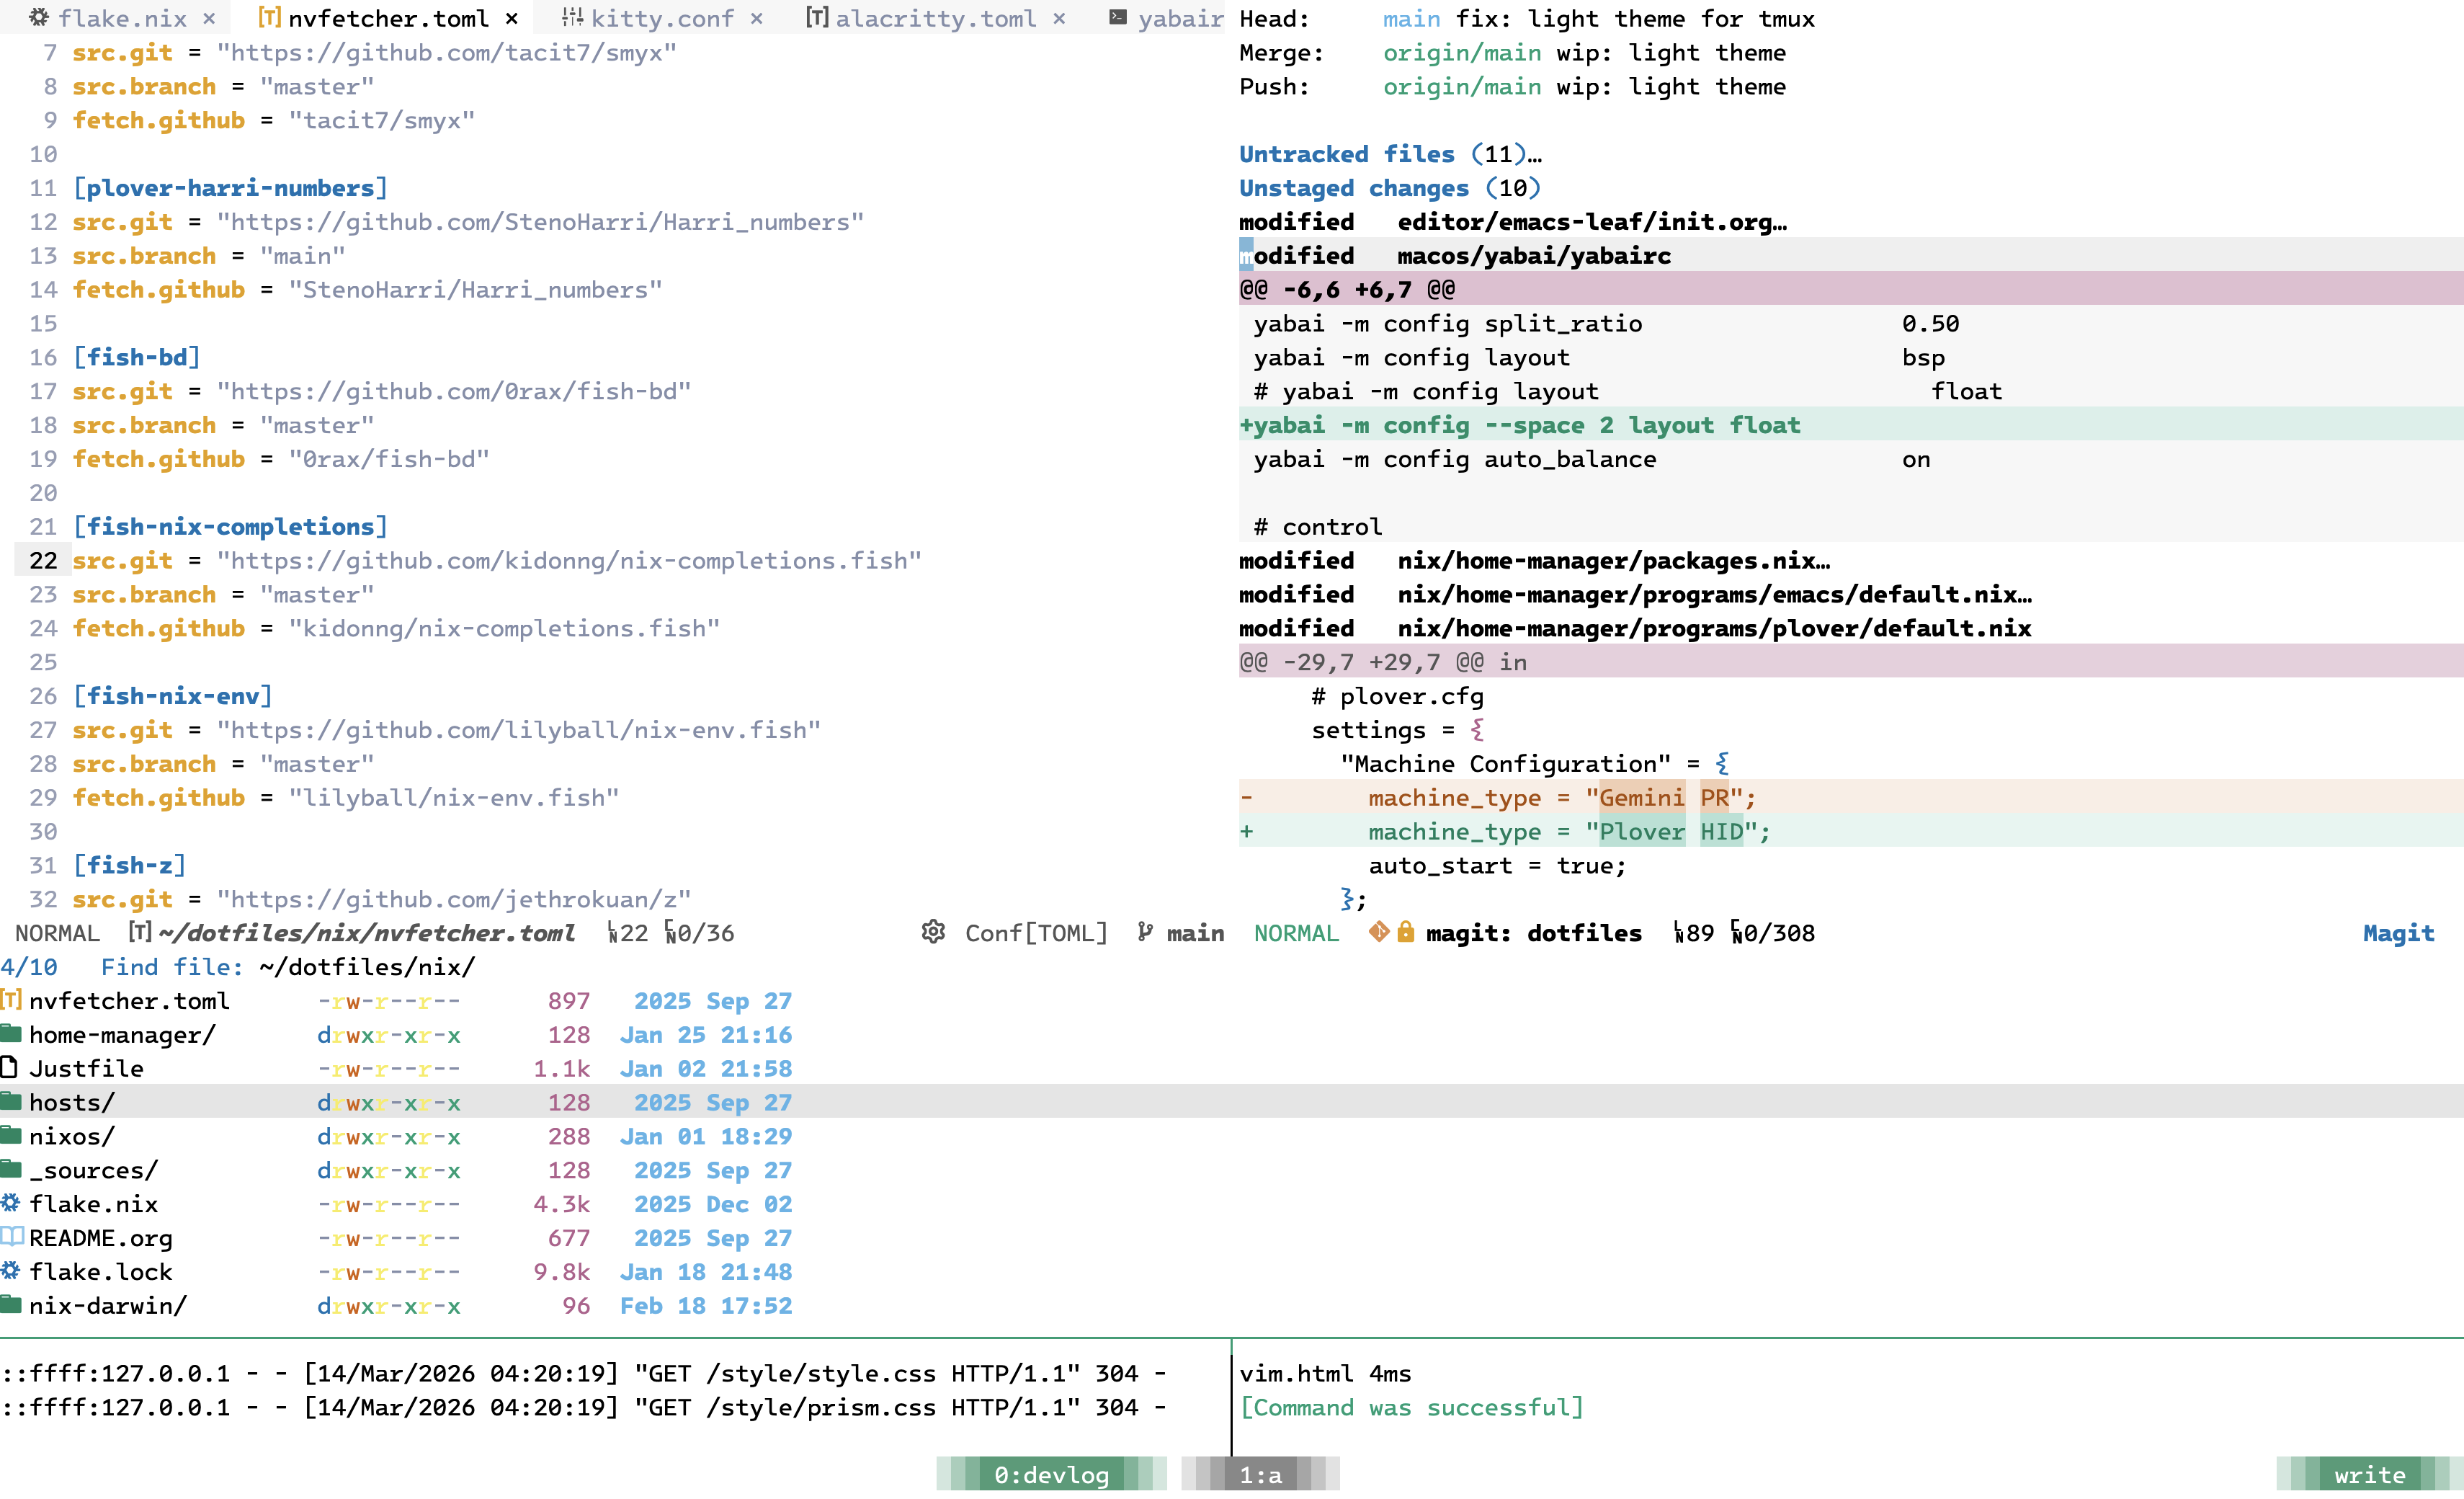Click the gear icon beside Conf[TOML] in statusline

pyautogui.click(x=933, y=932)
